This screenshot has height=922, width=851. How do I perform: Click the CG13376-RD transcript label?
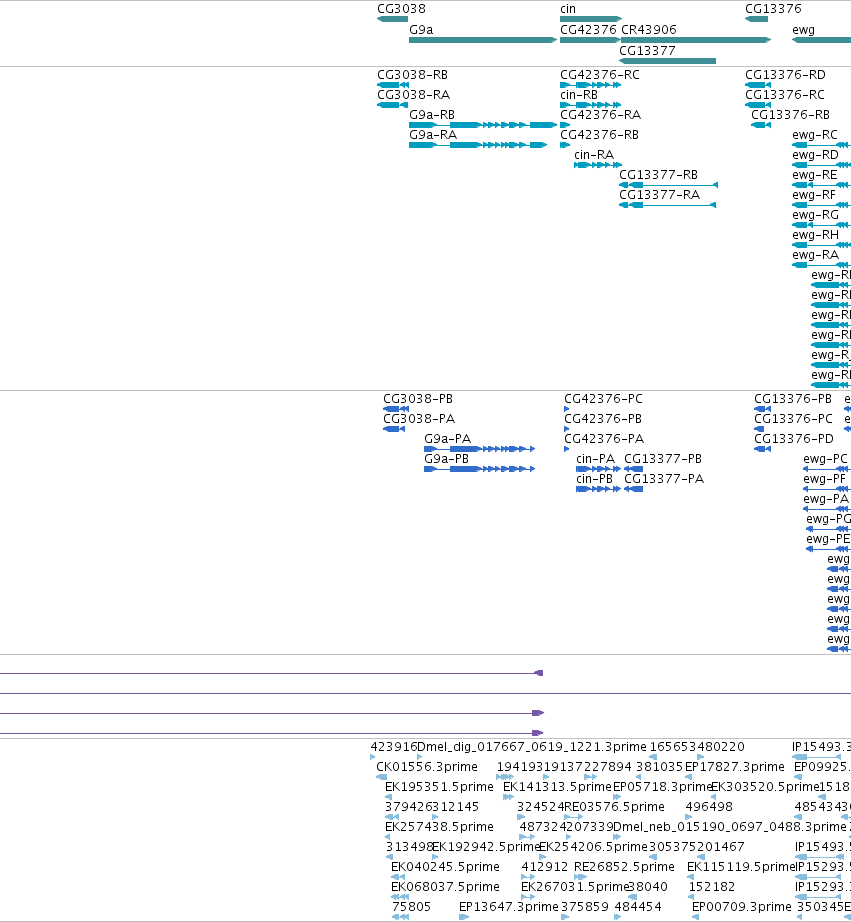(x=785, y=75)
